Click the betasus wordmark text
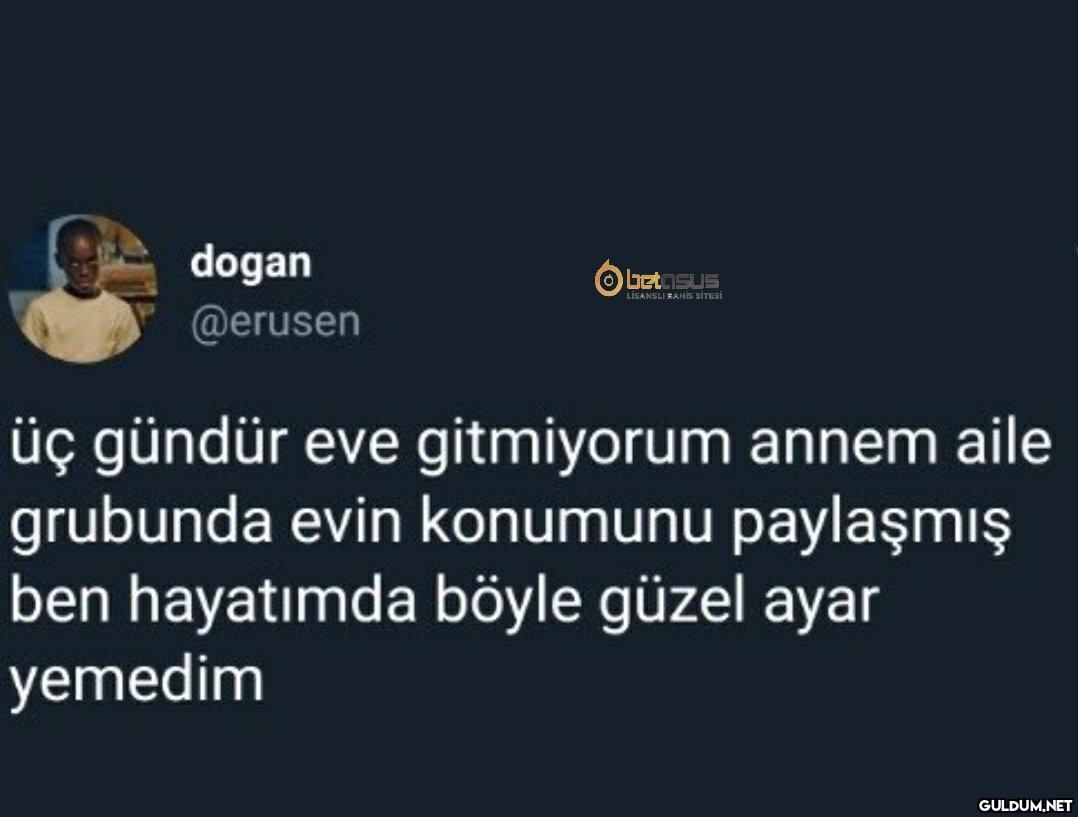The image size is (1078, 817). click(672, 279)
